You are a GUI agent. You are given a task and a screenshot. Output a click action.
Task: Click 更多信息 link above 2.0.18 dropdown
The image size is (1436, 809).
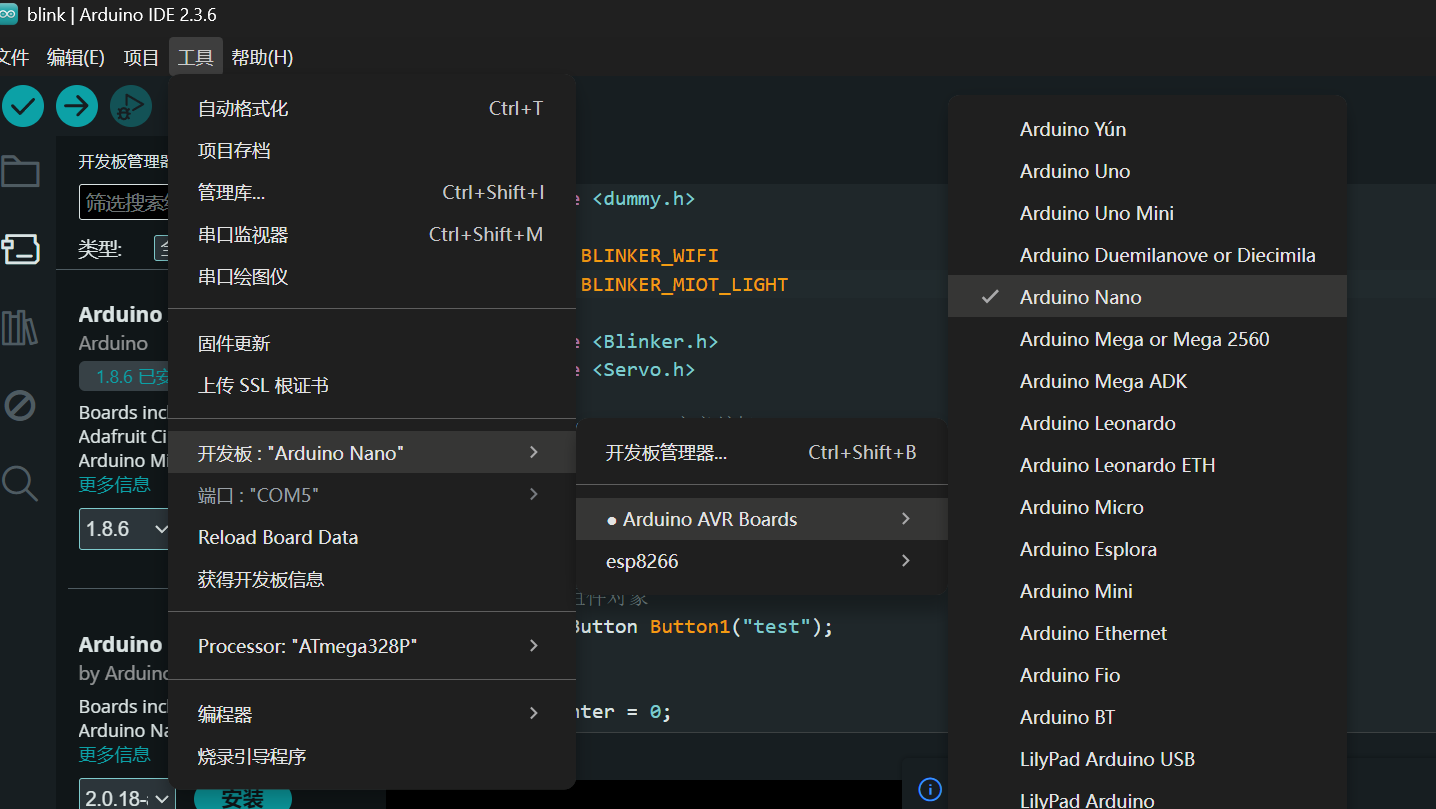(115, 754)
